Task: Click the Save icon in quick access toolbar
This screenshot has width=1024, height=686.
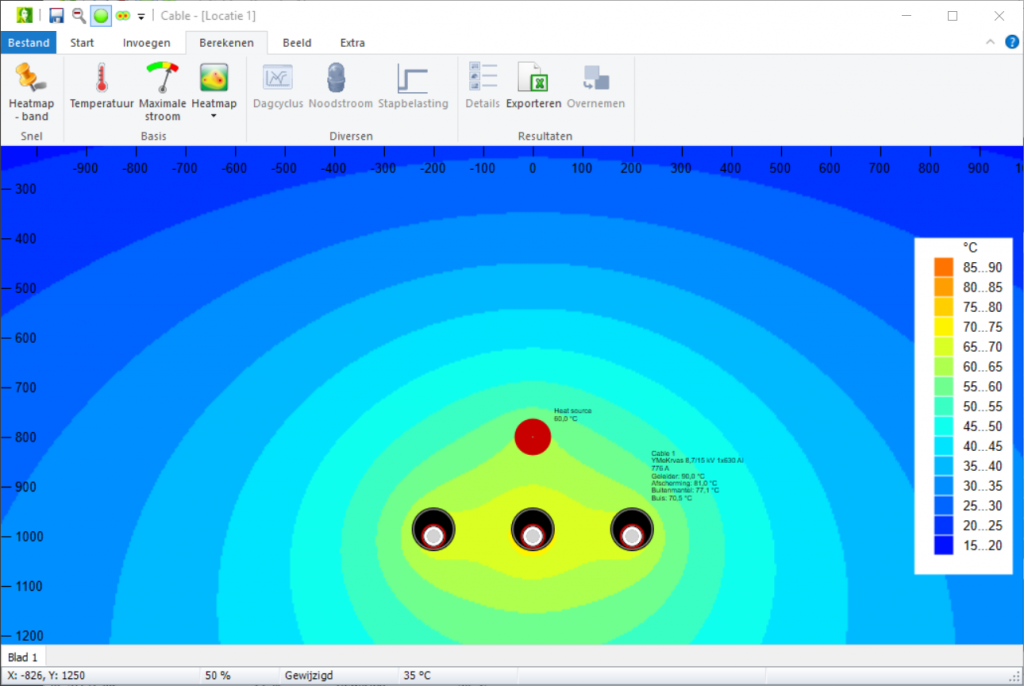Action: [55, 15]
